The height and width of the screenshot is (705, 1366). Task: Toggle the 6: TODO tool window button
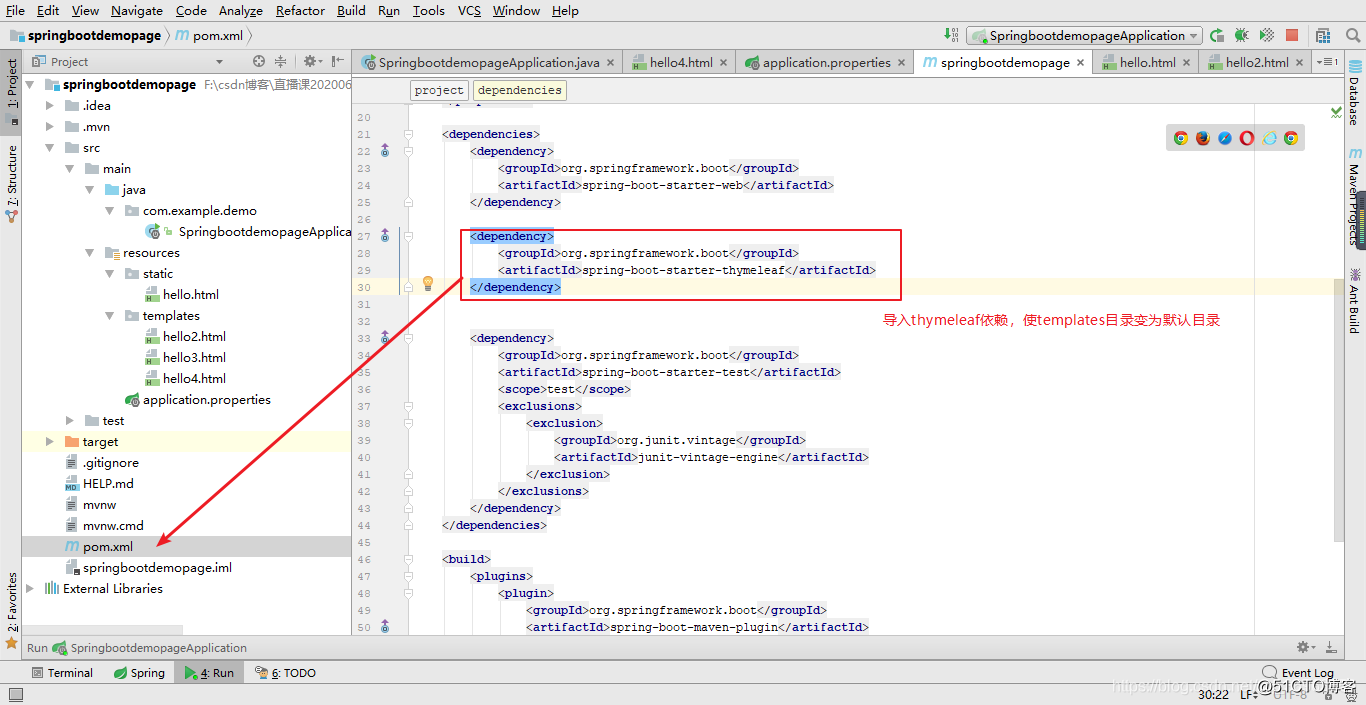pos(285,673)
